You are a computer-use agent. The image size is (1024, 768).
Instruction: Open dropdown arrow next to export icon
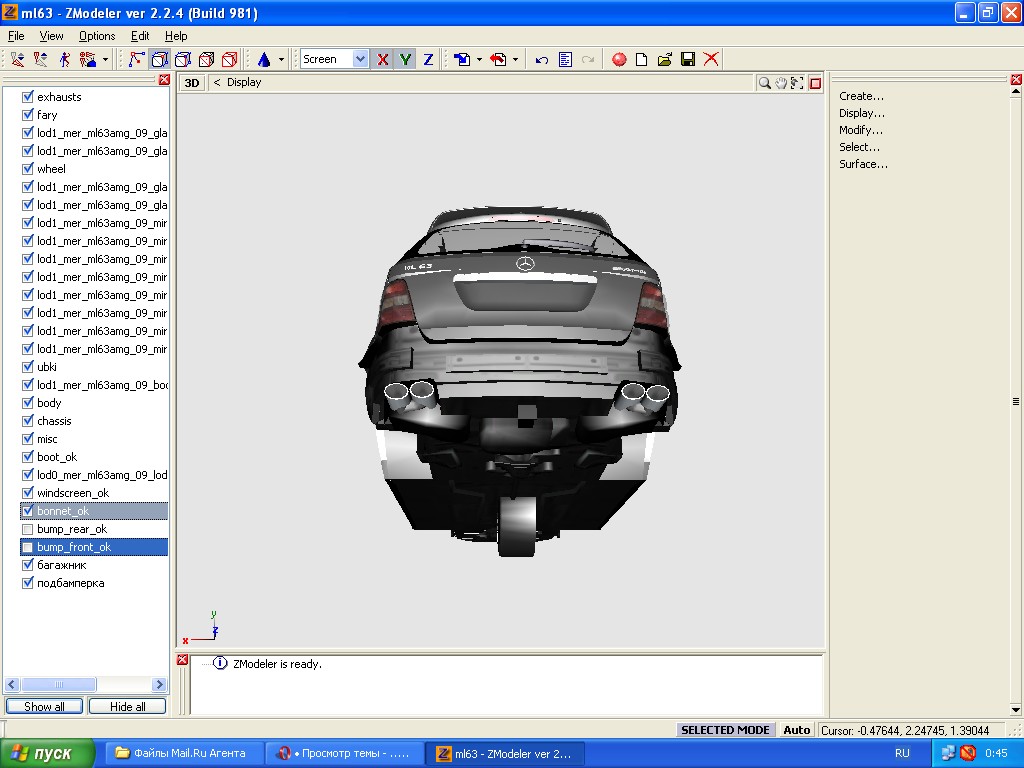click(515, 59)
